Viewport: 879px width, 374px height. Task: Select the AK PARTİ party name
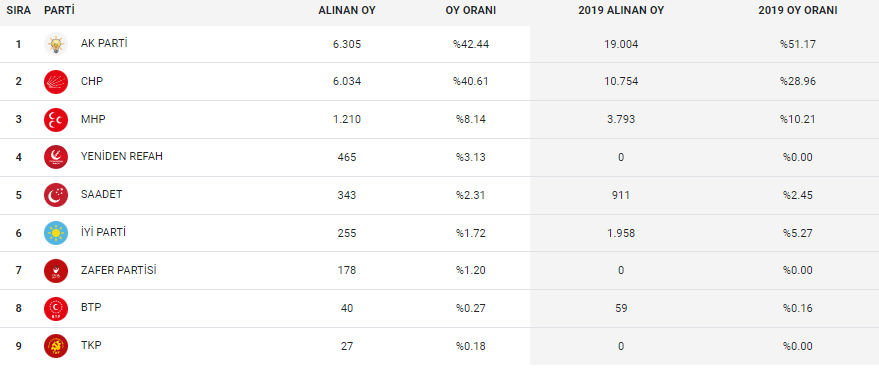click(x=104, y=43)
